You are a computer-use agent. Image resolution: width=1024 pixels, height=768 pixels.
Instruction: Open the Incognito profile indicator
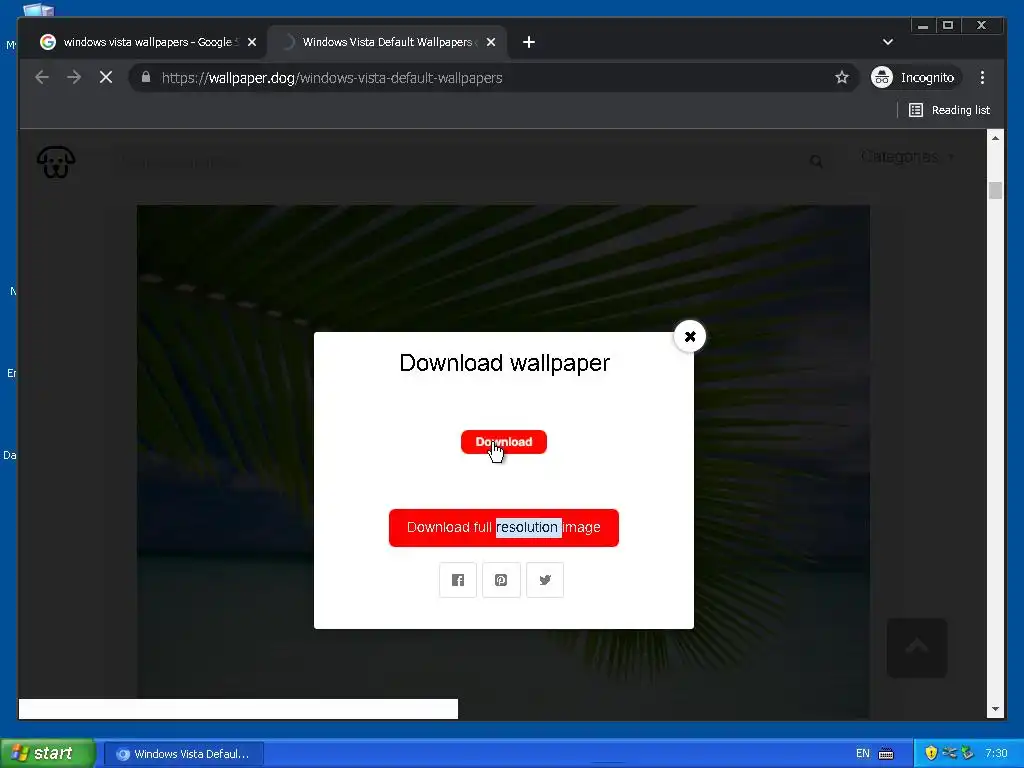pyautogui.click(x=915, y=78)
